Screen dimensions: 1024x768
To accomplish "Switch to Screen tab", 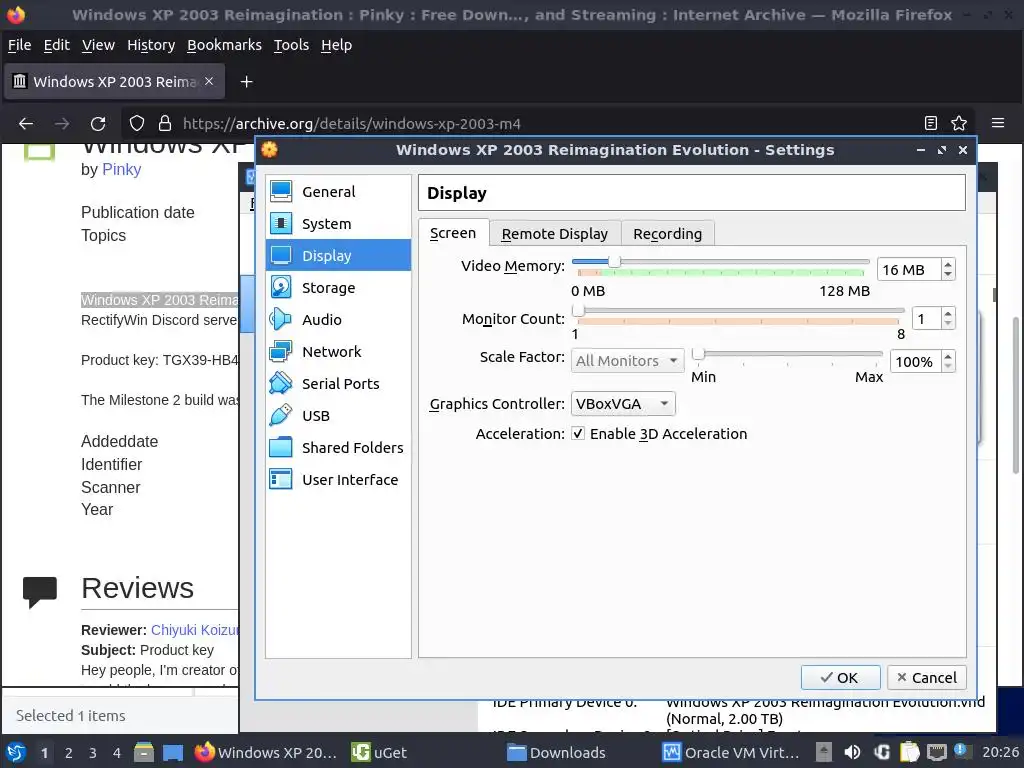I will (x=453, y=233).
